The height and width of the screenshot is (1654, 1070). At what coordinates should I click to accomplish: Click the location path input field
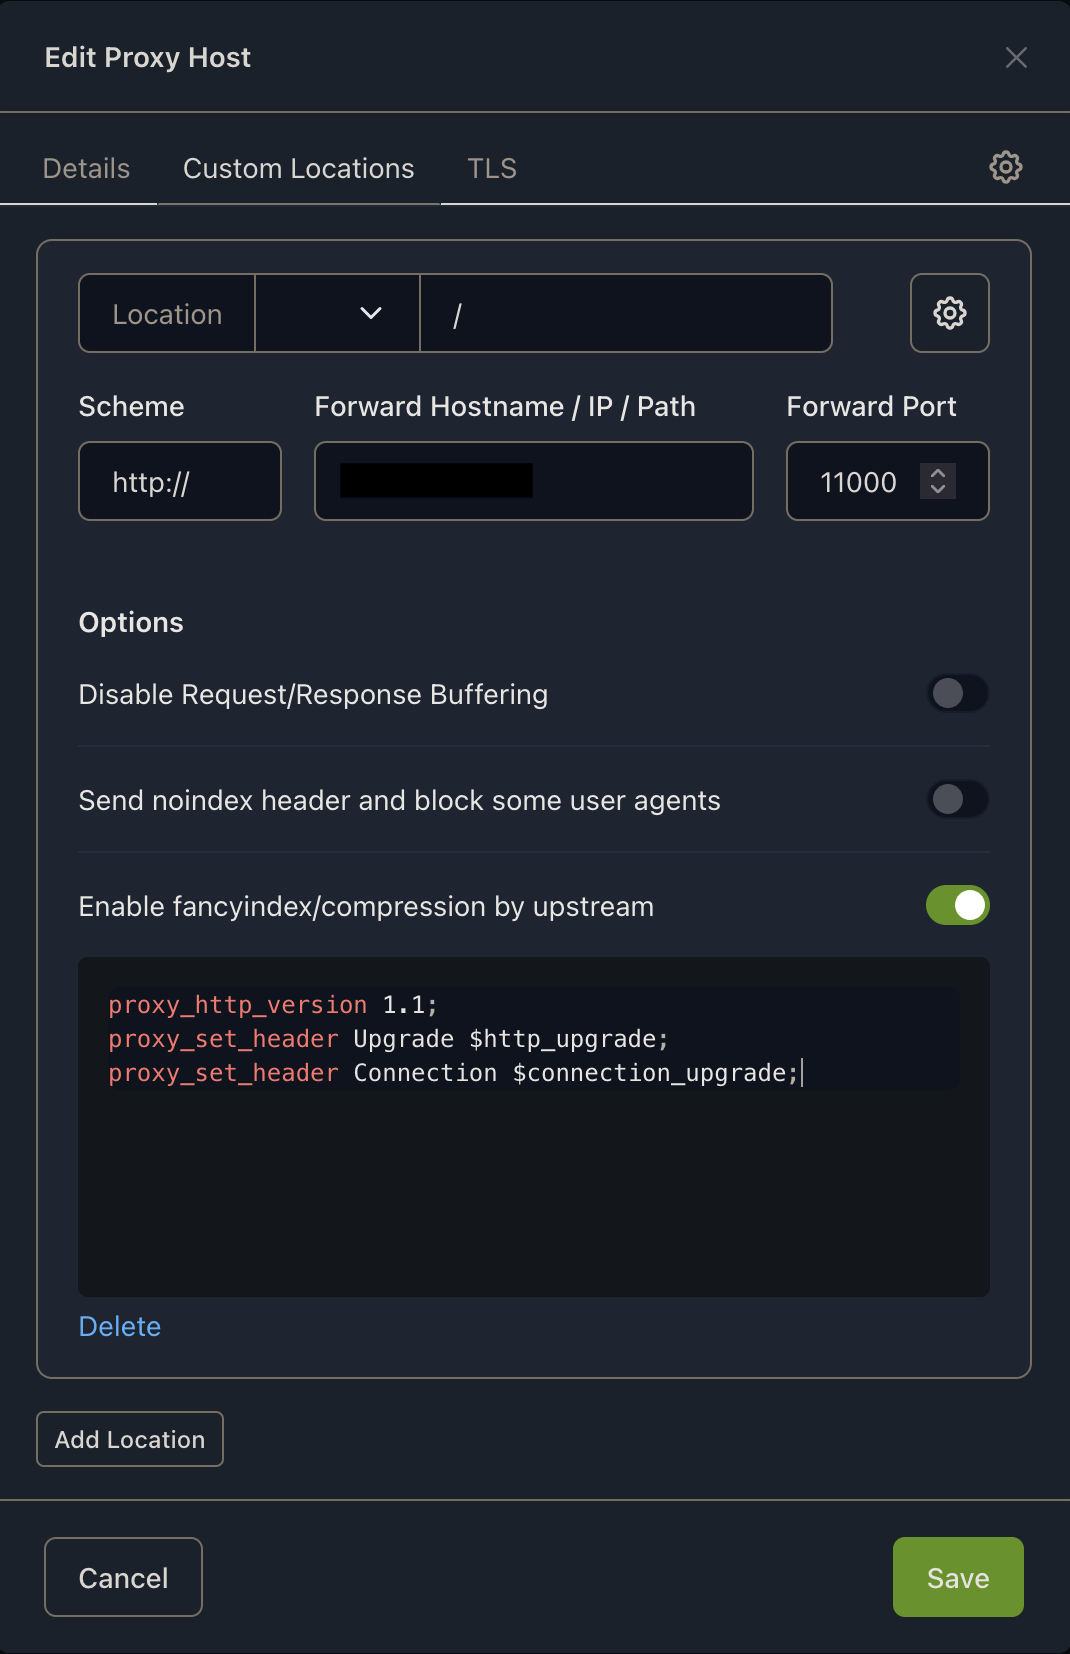coord(625,313)
